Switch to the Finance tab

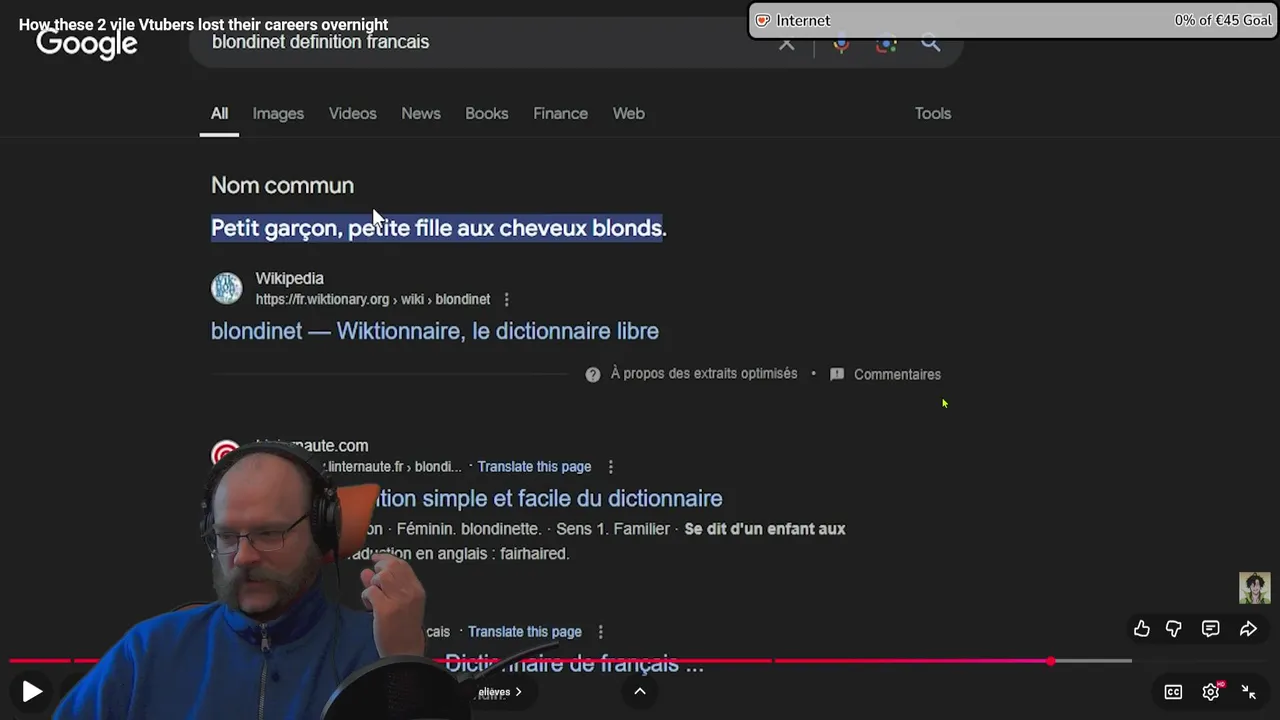(560, 114)
